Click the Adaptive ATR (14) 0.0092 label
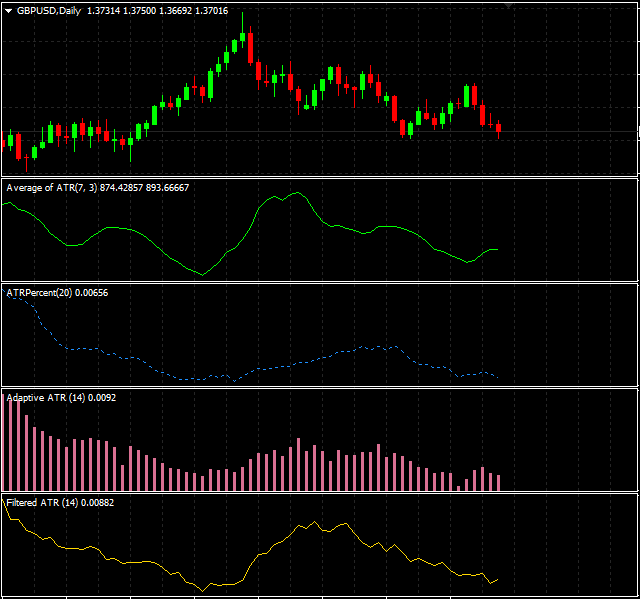The height and width of the screenshot is (599, 640). (61, 398)
